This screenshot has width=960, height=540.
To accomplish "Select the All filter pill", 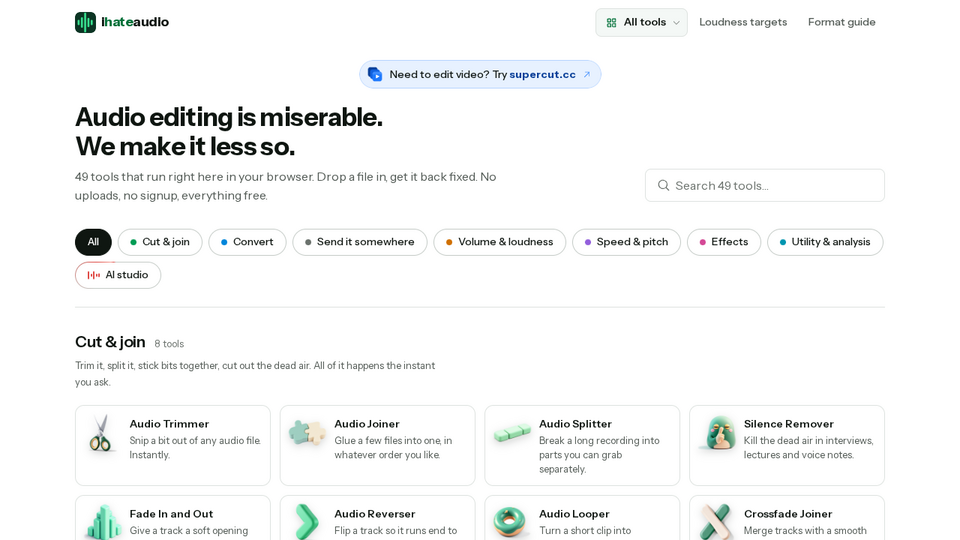I will [93, 242].
